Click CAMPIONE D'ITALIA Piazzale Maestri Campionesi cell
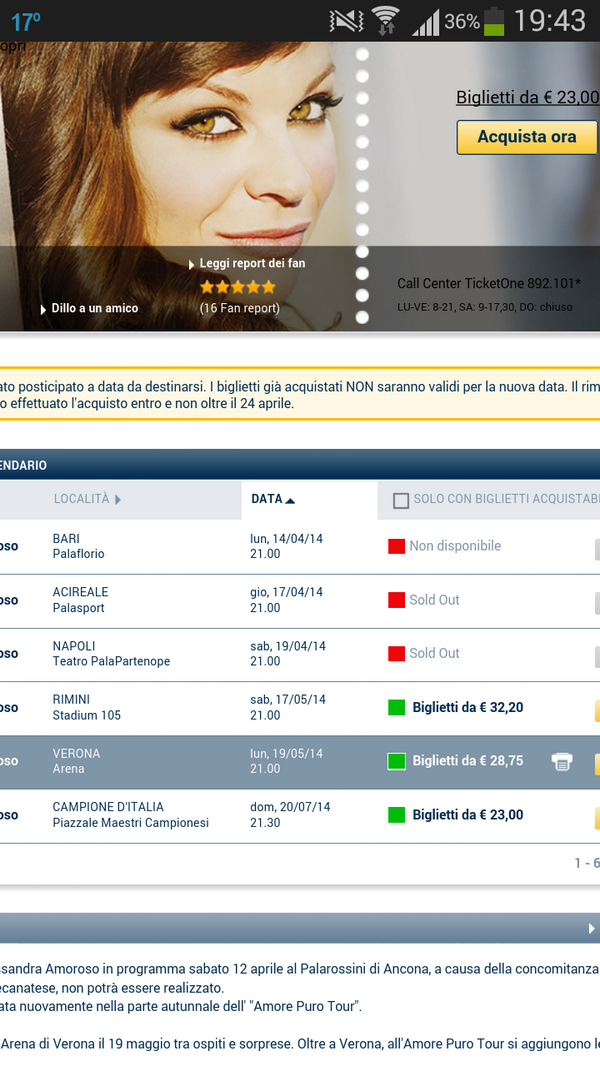The image size is (600, 1066). click(130, 814)
